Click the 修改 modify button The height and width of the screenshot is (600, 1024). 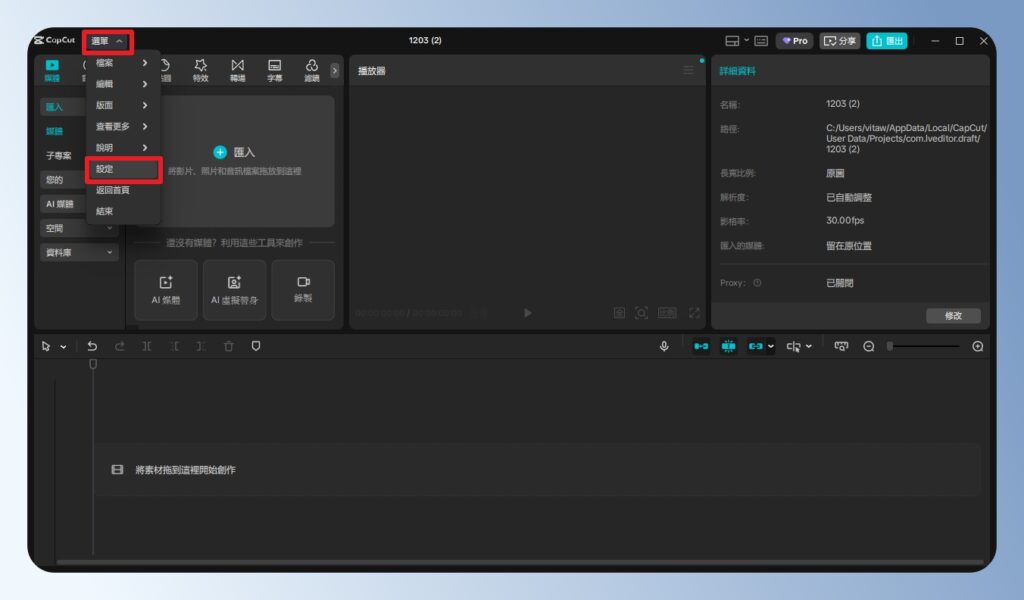[953, 316]
